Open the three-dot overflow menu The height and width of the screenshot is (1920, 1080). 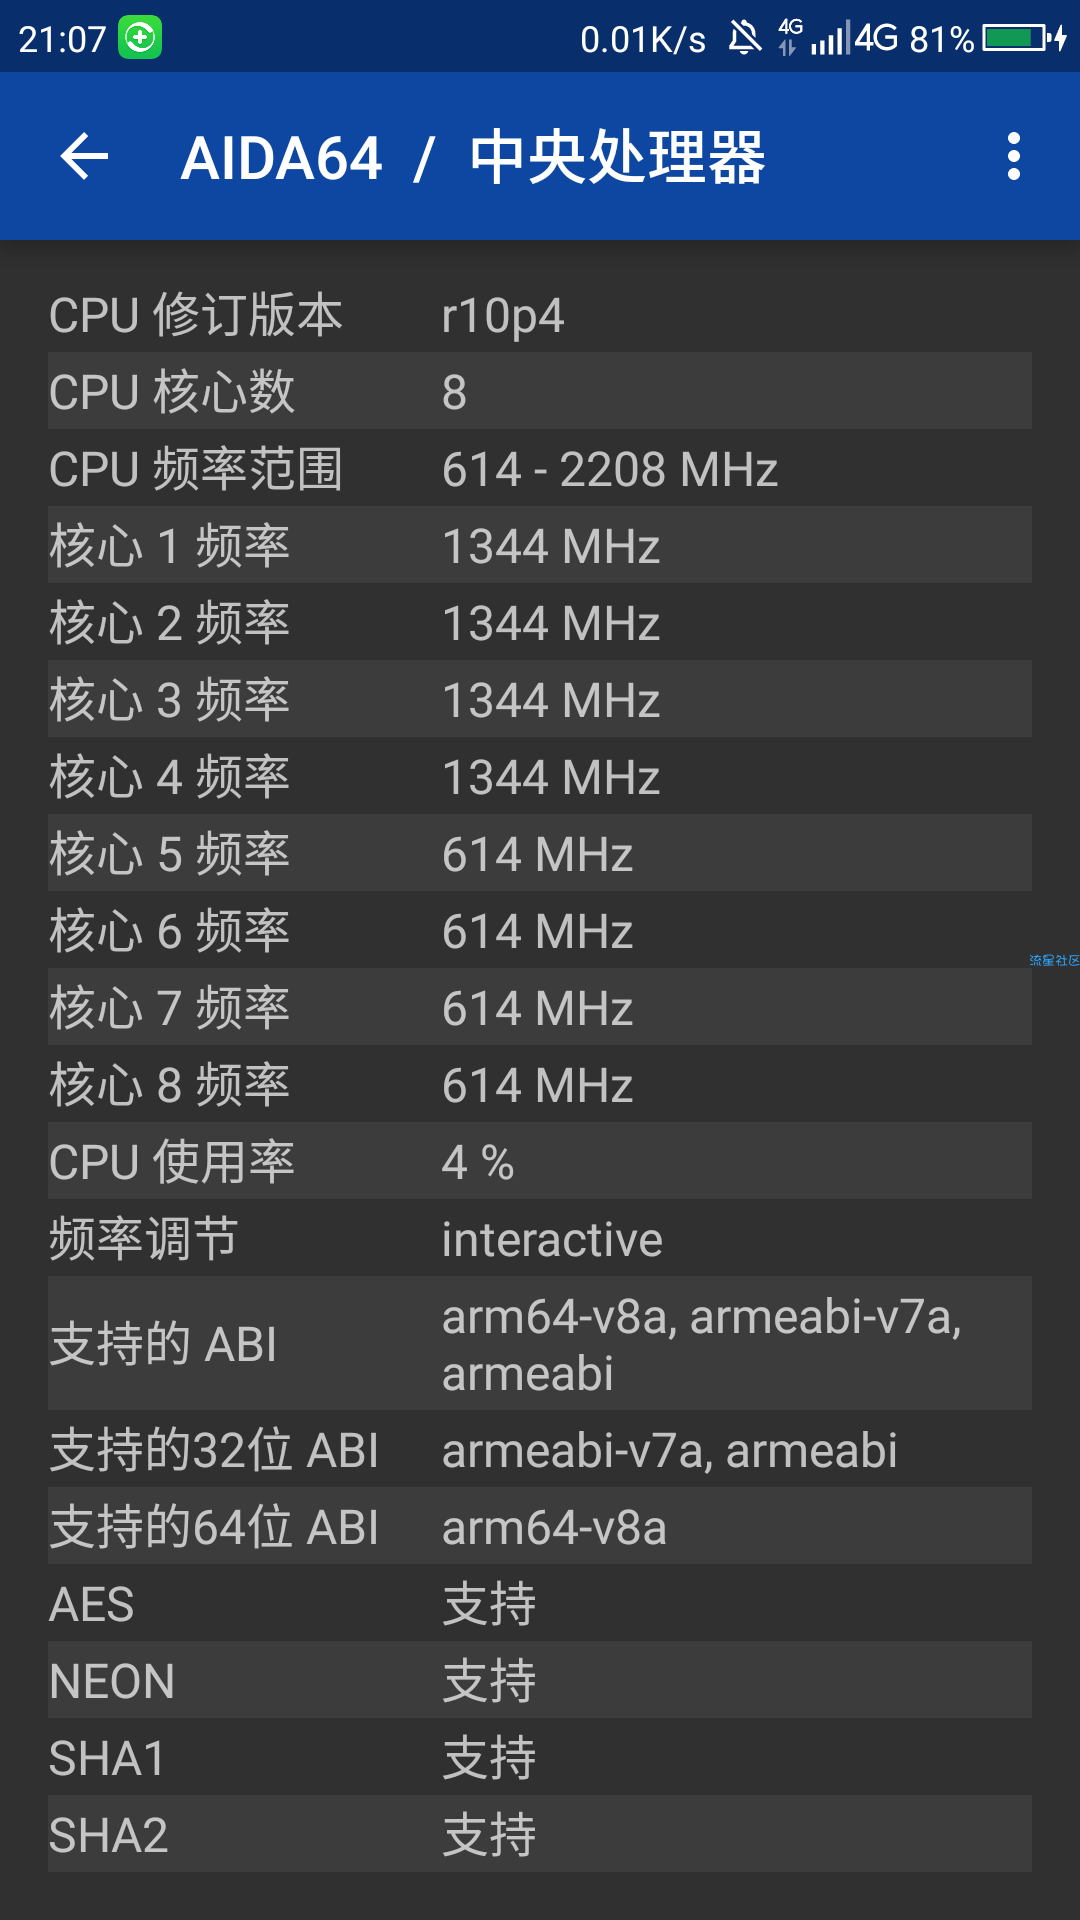click(1014, 157)
